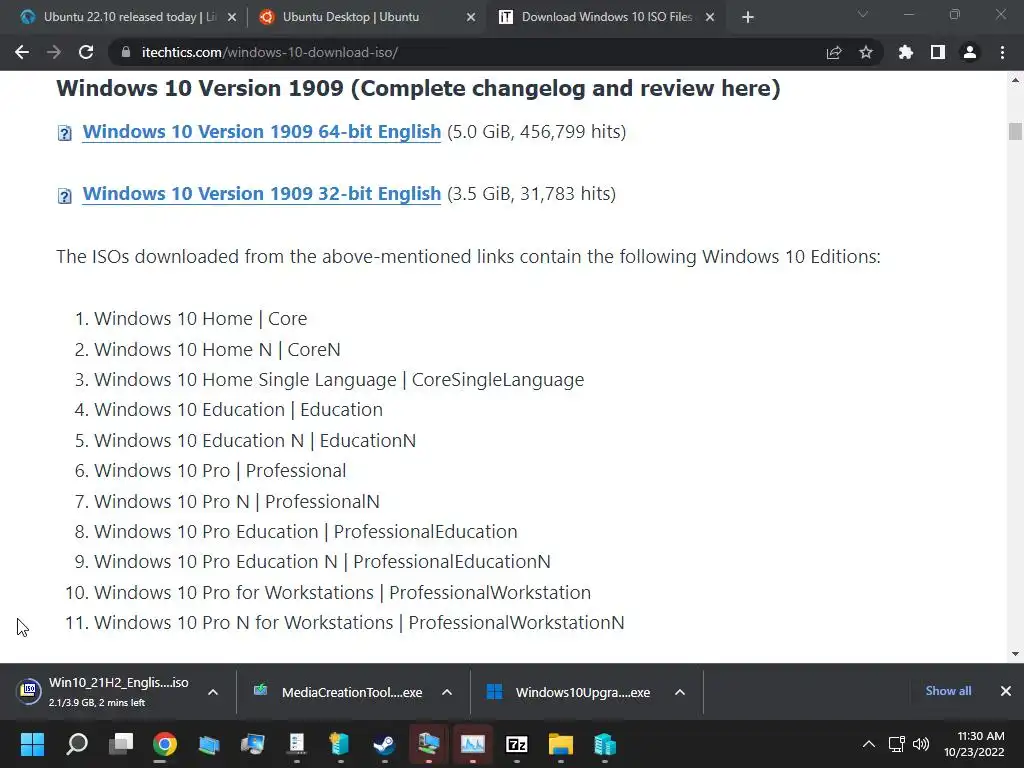This screenshot has height=768, width=1024.
Task: Close the Ubuntu 22.10 released today tab
Action: [232, 18]
